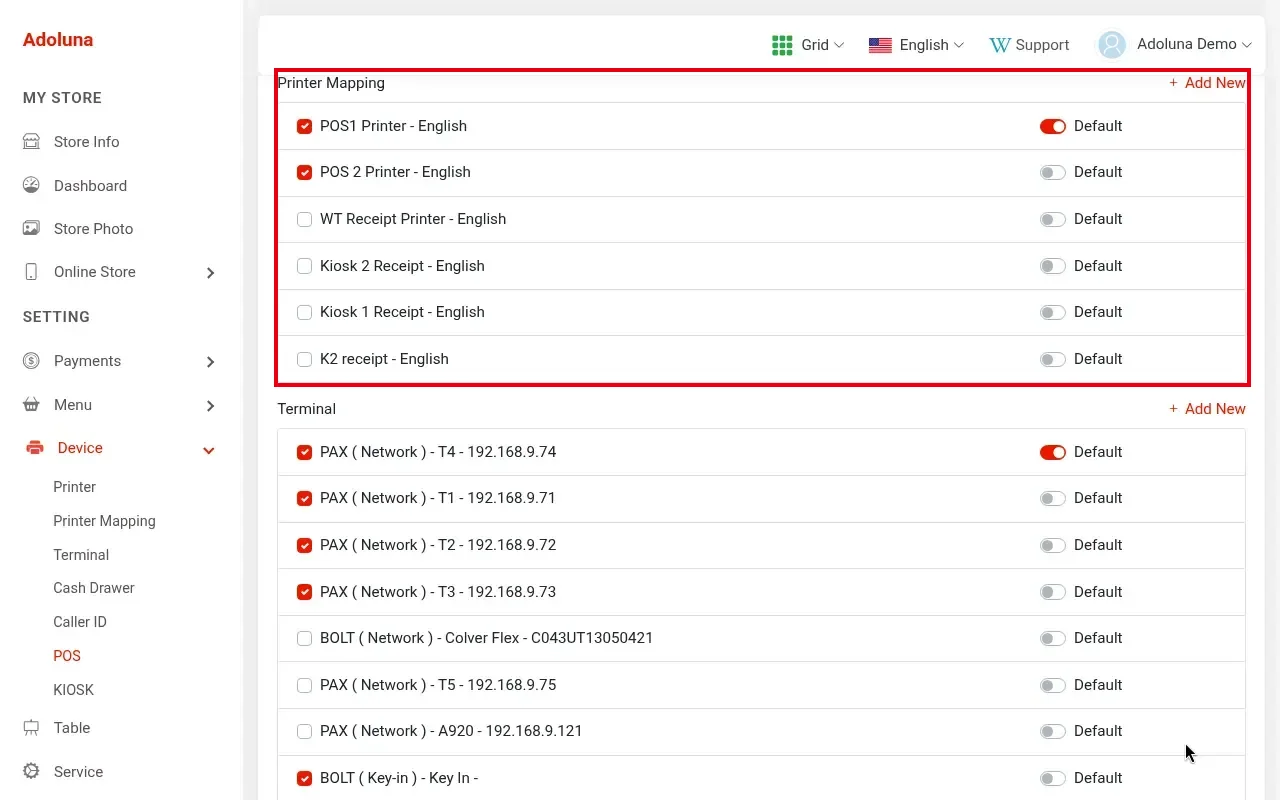Uncheck the POS1 Printer - English checkbox

tap(305, 126)
